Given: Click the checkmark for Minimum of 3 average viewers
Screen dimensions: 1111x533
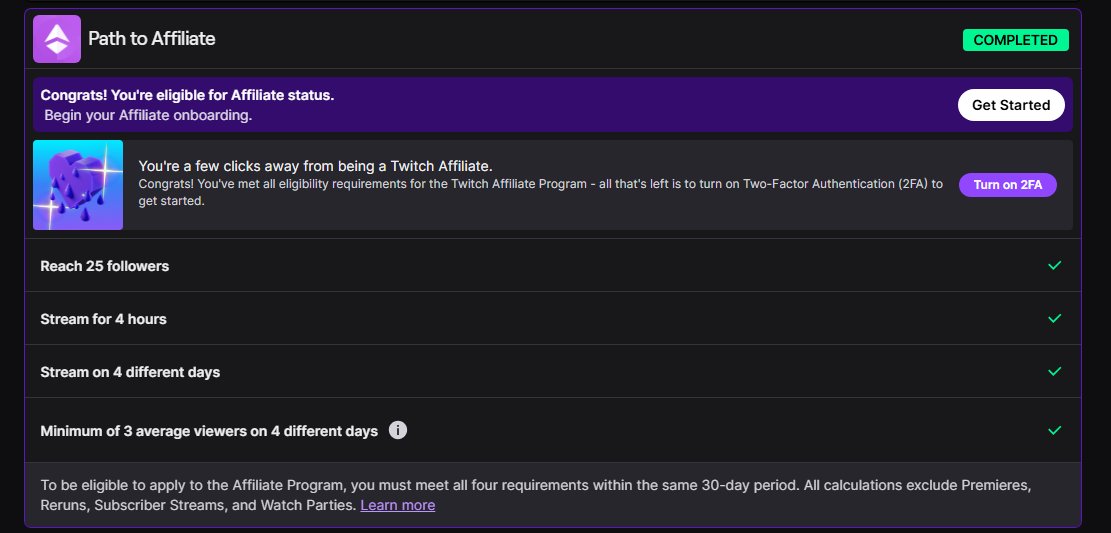Looking at the screenshot, I should (1054, 430).
